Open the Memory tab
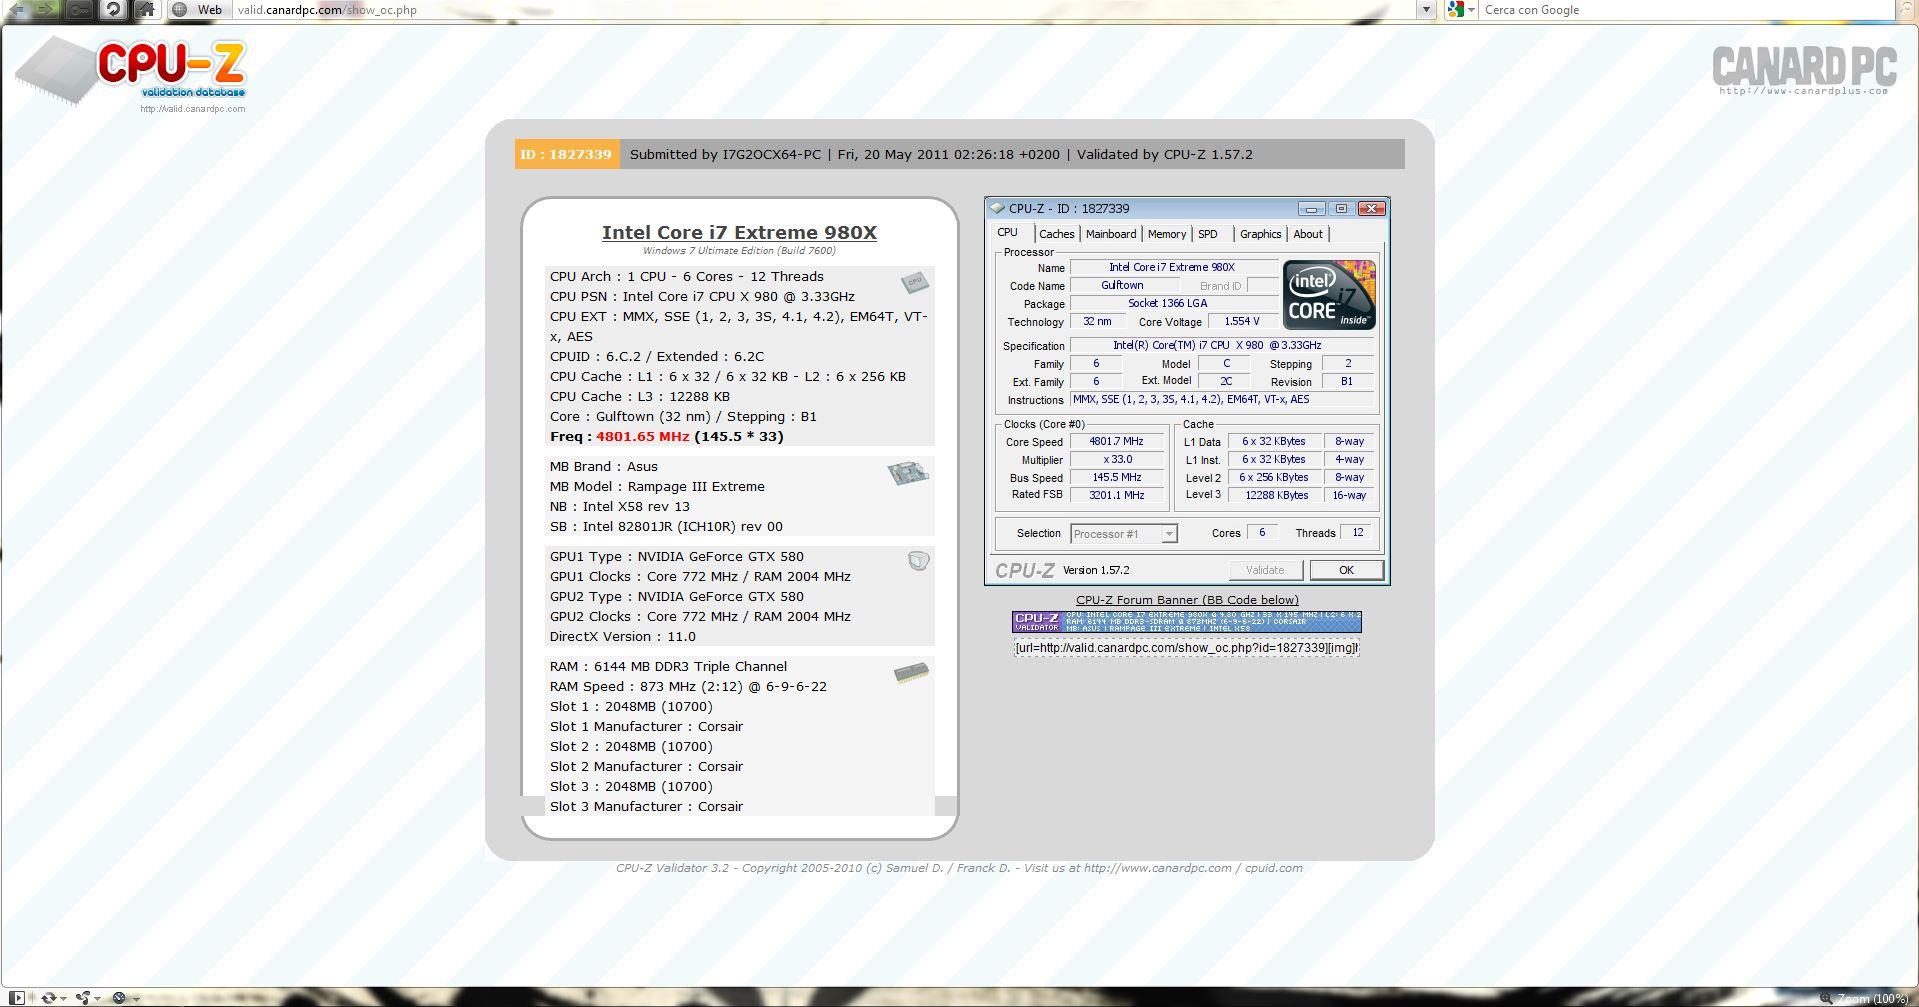This screenshot has height=1007, width=1919. coord(1166,234)
